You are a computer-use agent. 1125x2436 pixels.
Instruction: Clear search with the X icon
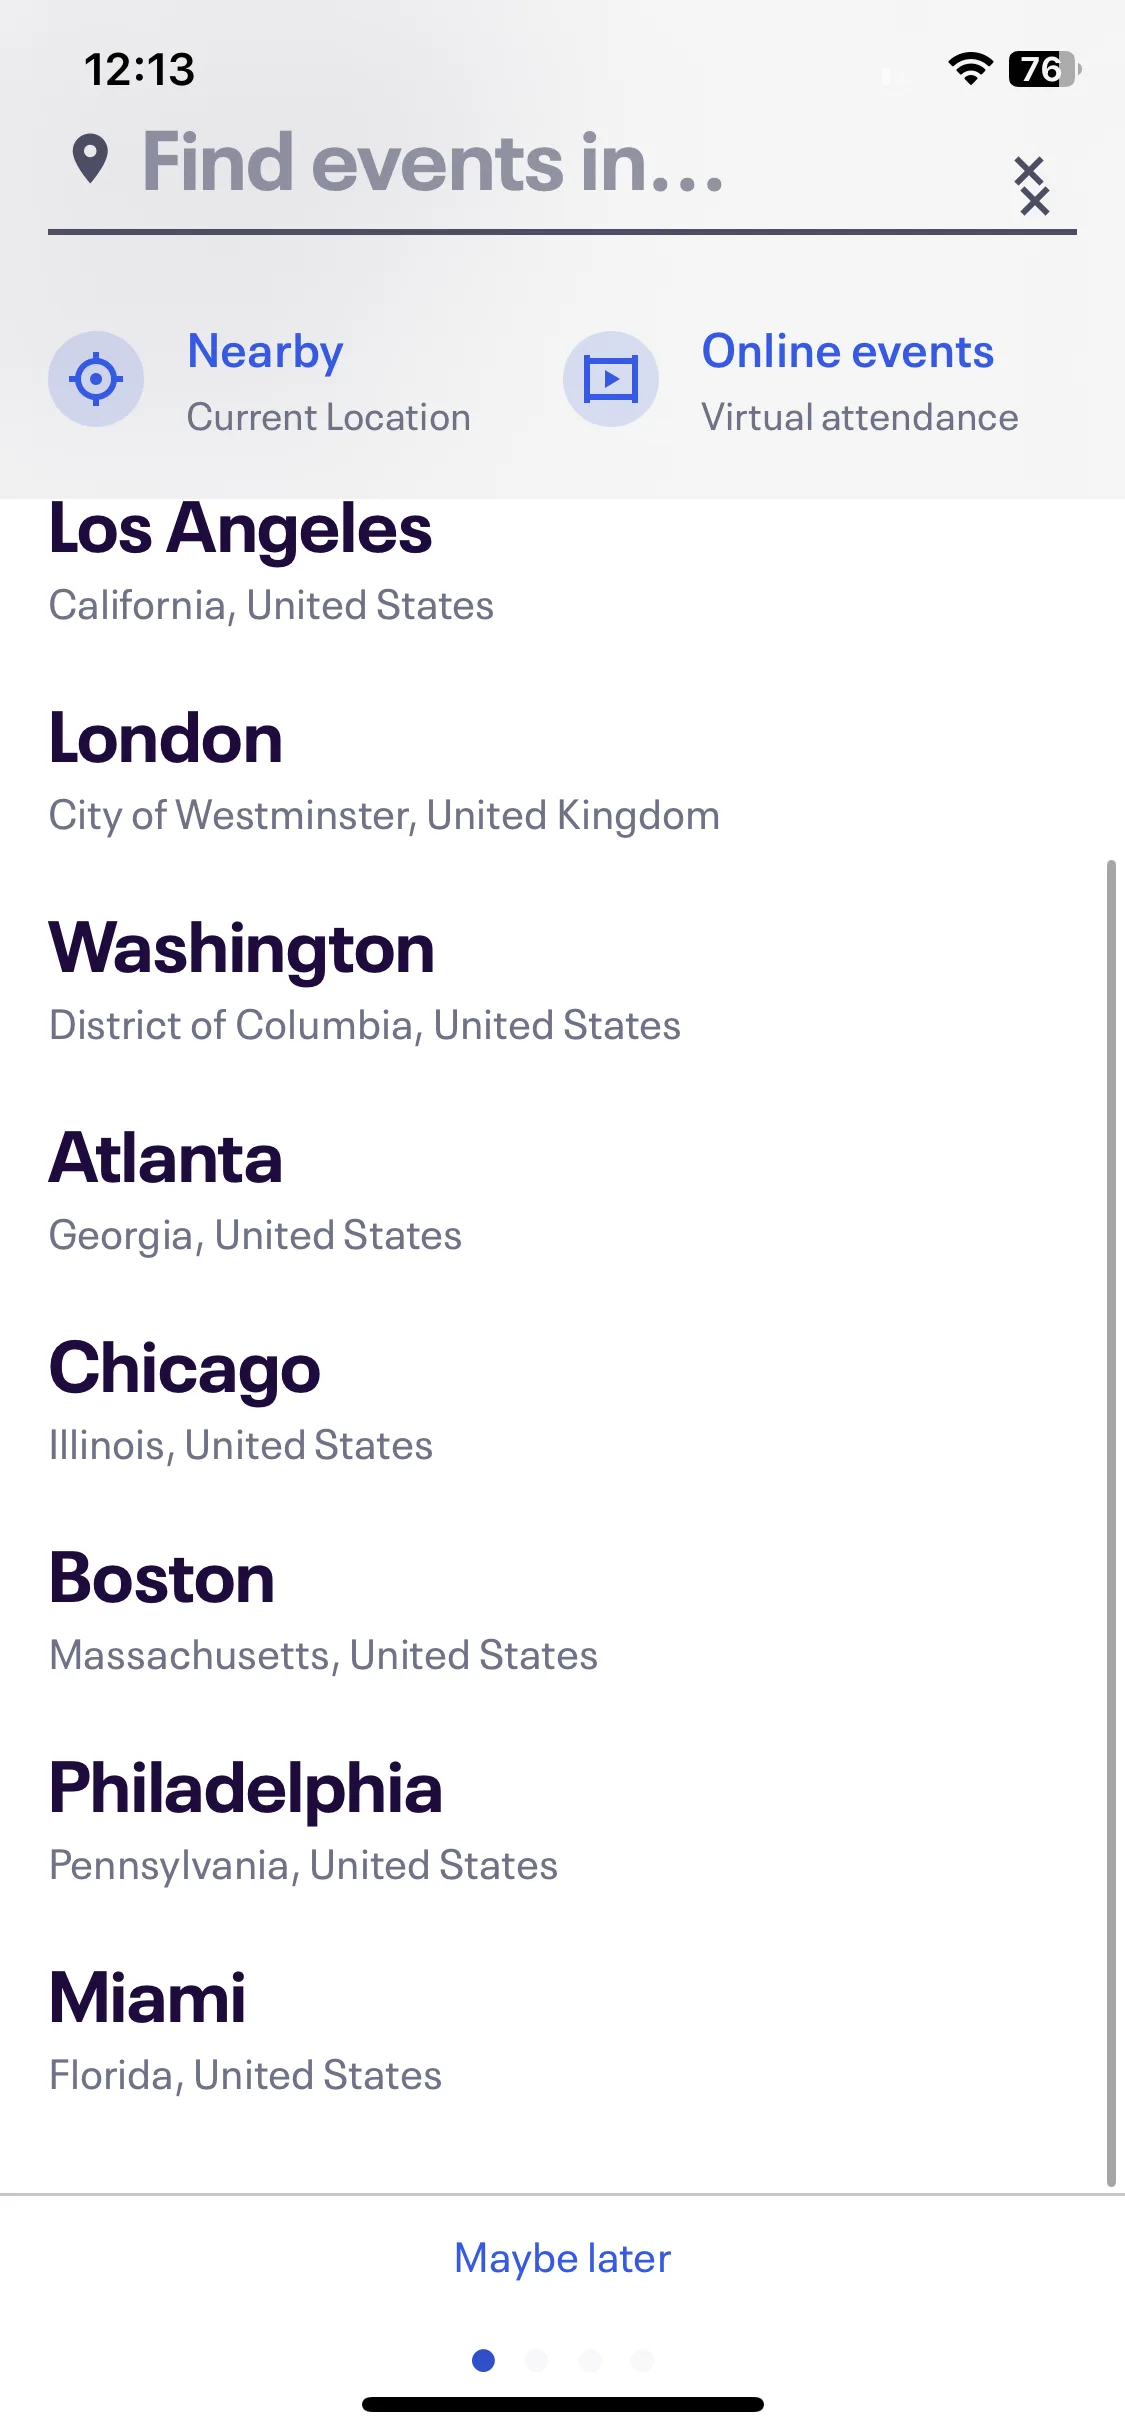point(1032,185)
